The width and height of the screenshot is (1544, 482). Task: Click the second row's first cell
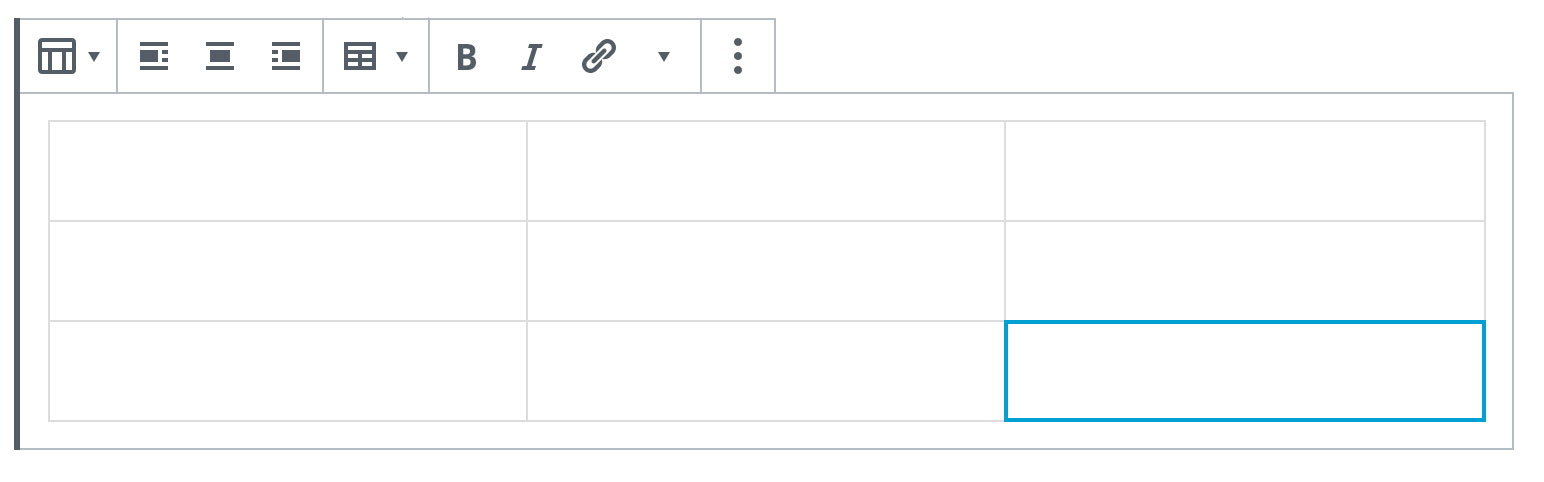click(x=288, y=271)
